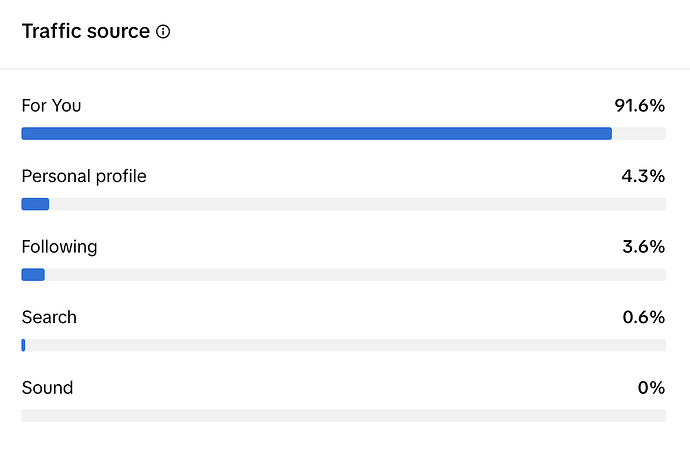690x450 pixels.
Task: Click the blue fill of Personal profile bar
Action: 35,204
